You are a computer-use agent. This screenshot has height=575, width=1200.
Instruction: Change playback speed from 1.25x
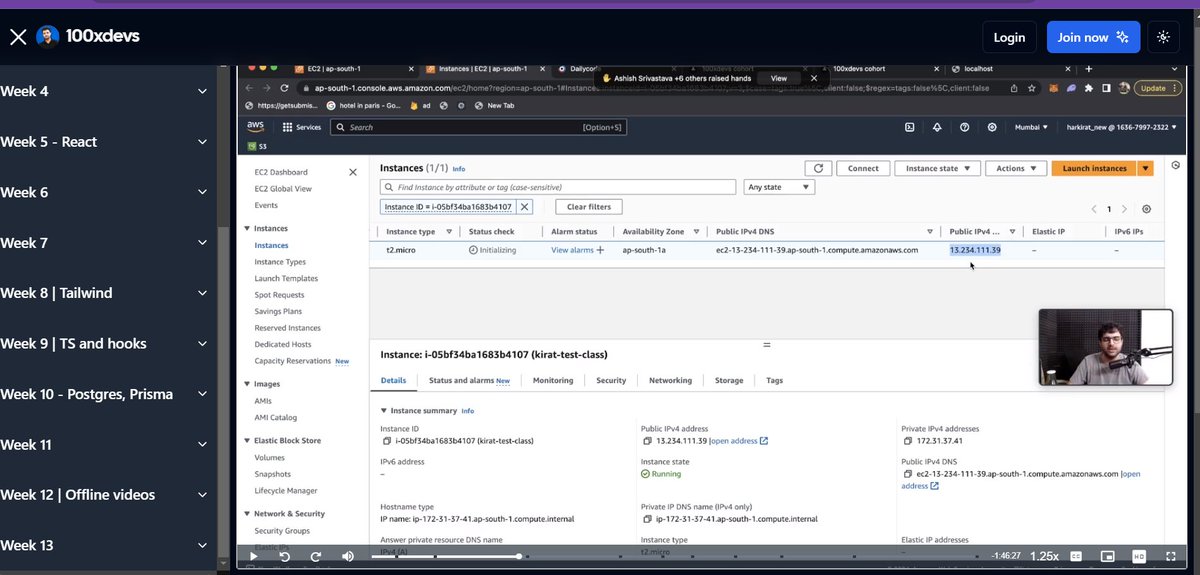click(1044, 556)
